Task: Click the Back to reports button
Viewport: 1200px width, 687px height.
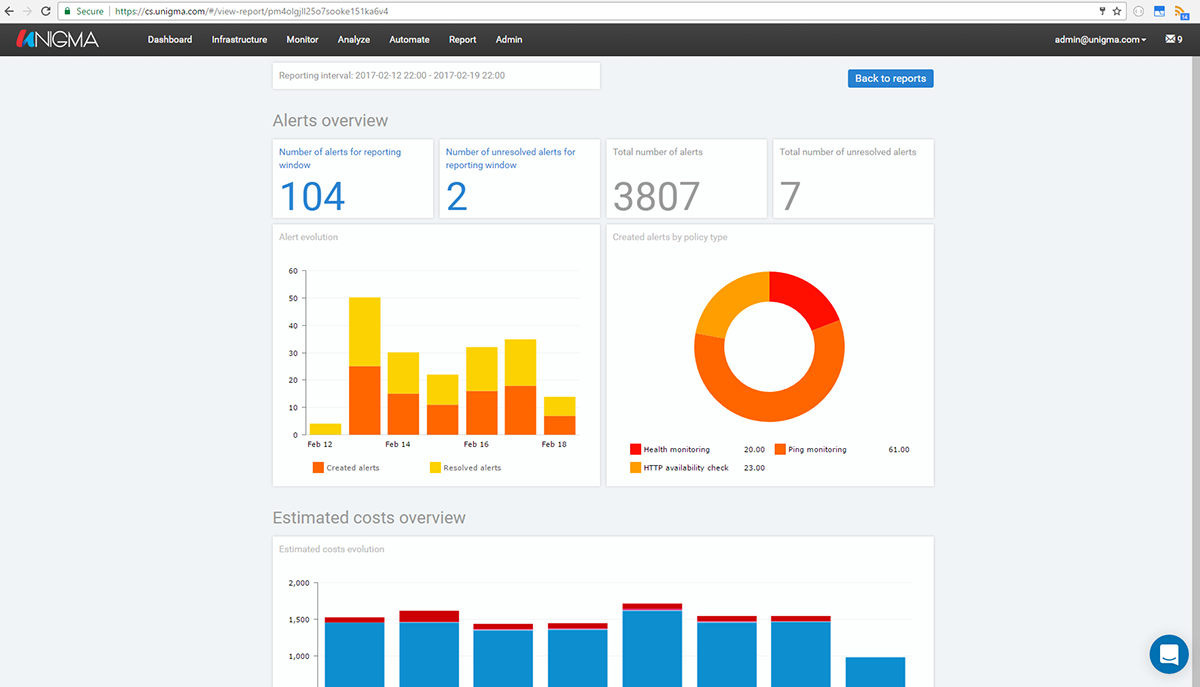Action: click(x=890, y=78)
